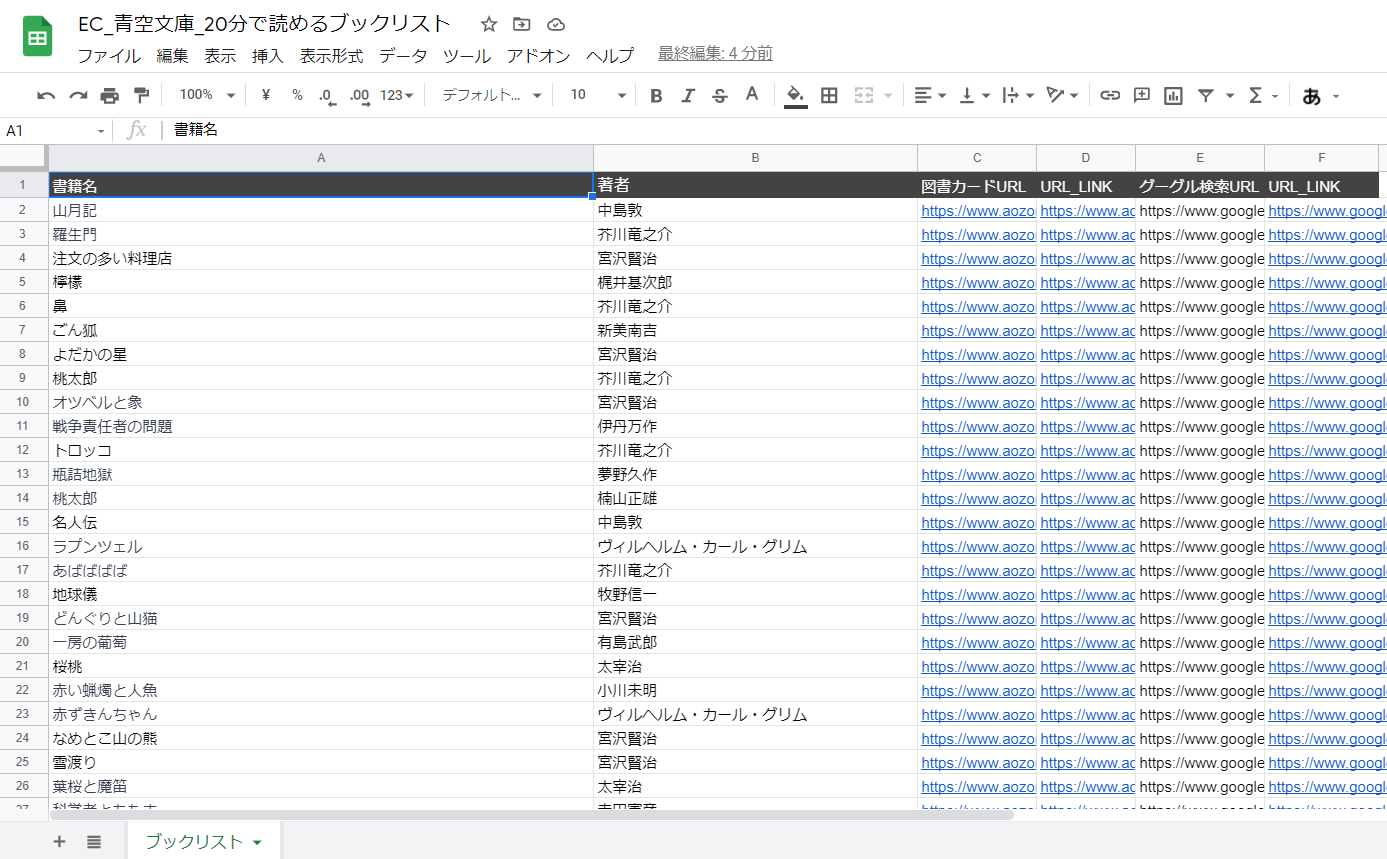1387x859 pixels.
Task: Click the borders grid icon
Action: (829, 95)
